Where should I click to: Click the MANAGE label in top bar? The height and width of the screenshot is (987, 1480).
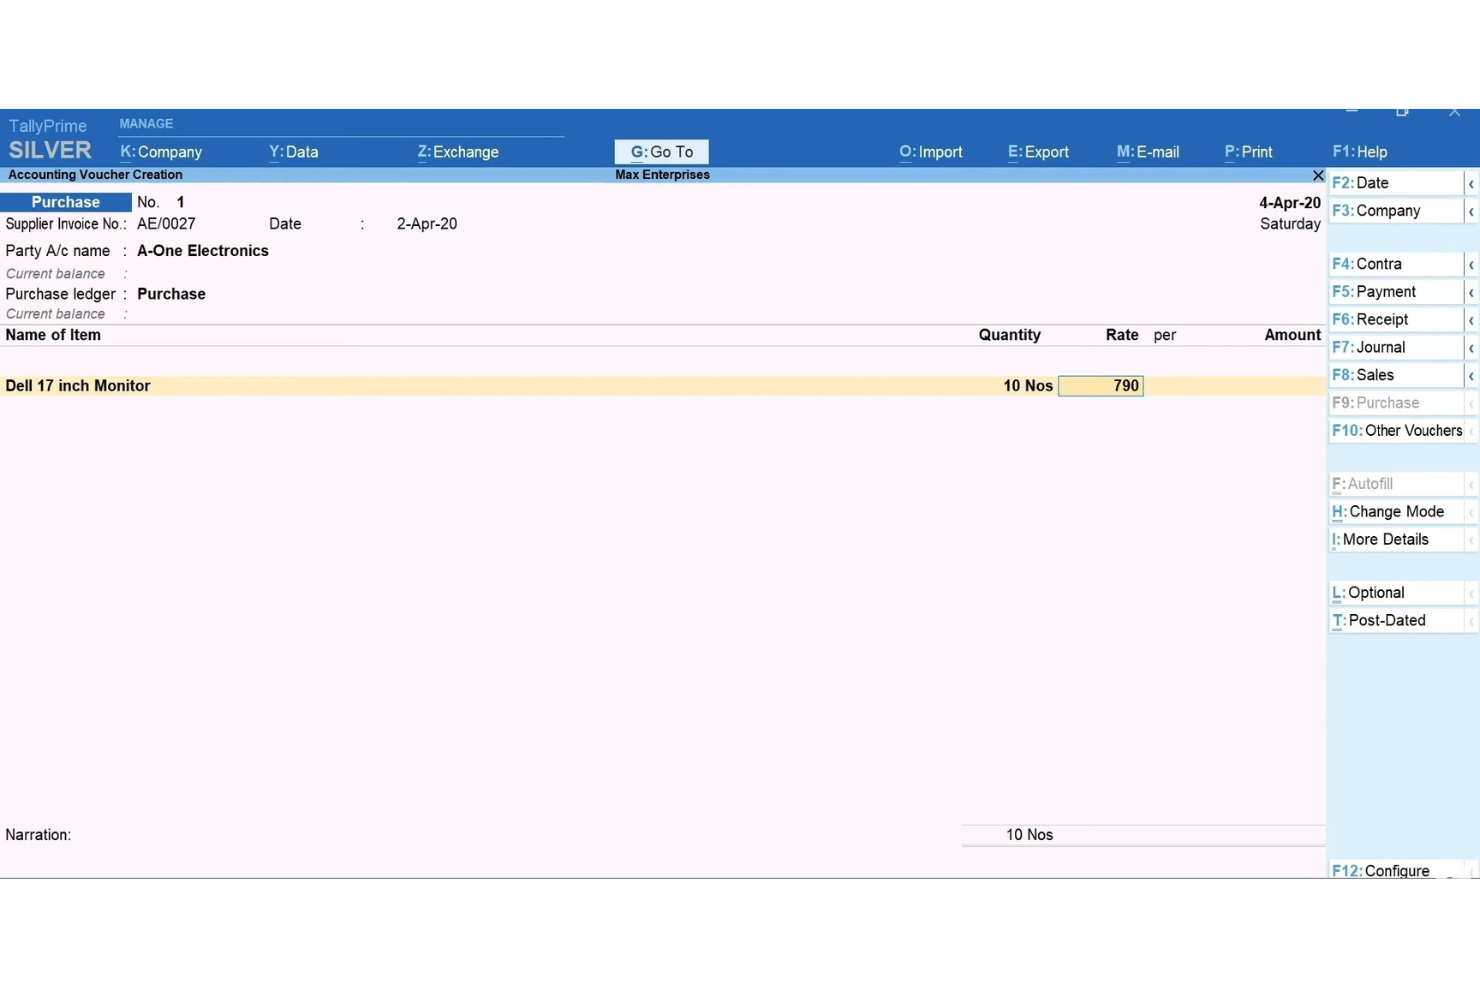[146, 124]
